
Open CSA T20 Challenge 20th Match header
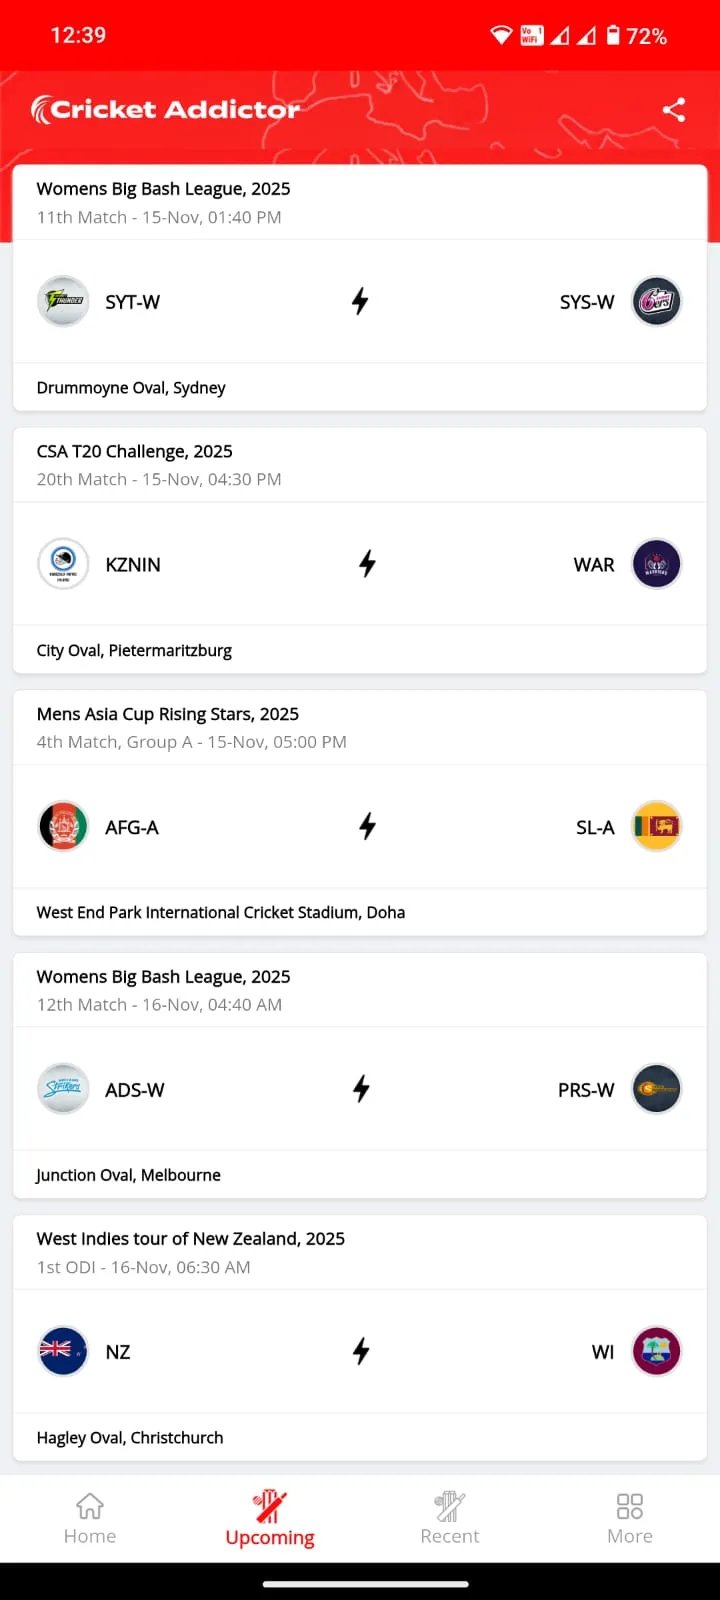coord(159,465)
